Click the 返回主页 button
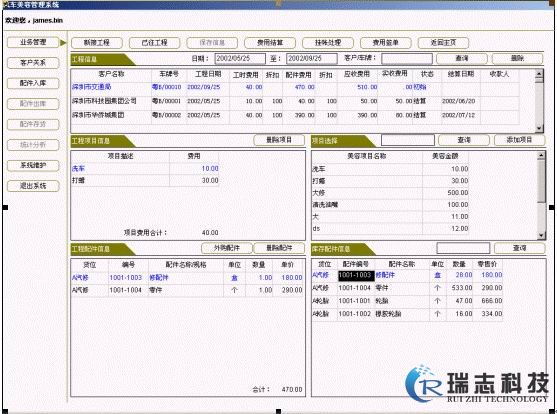Viewport: 557px width, 414px height. click(x=443, y=43)
